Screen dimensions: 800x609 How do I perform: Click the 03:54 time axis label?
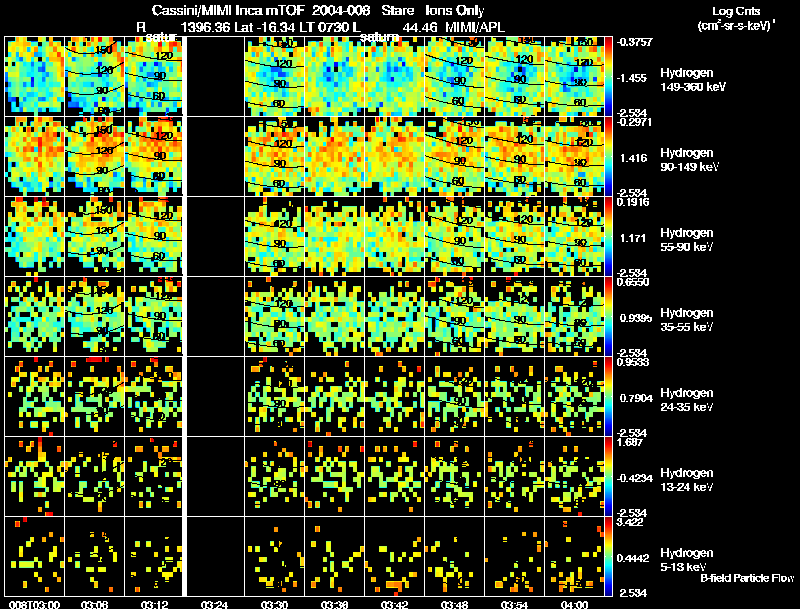514,605
